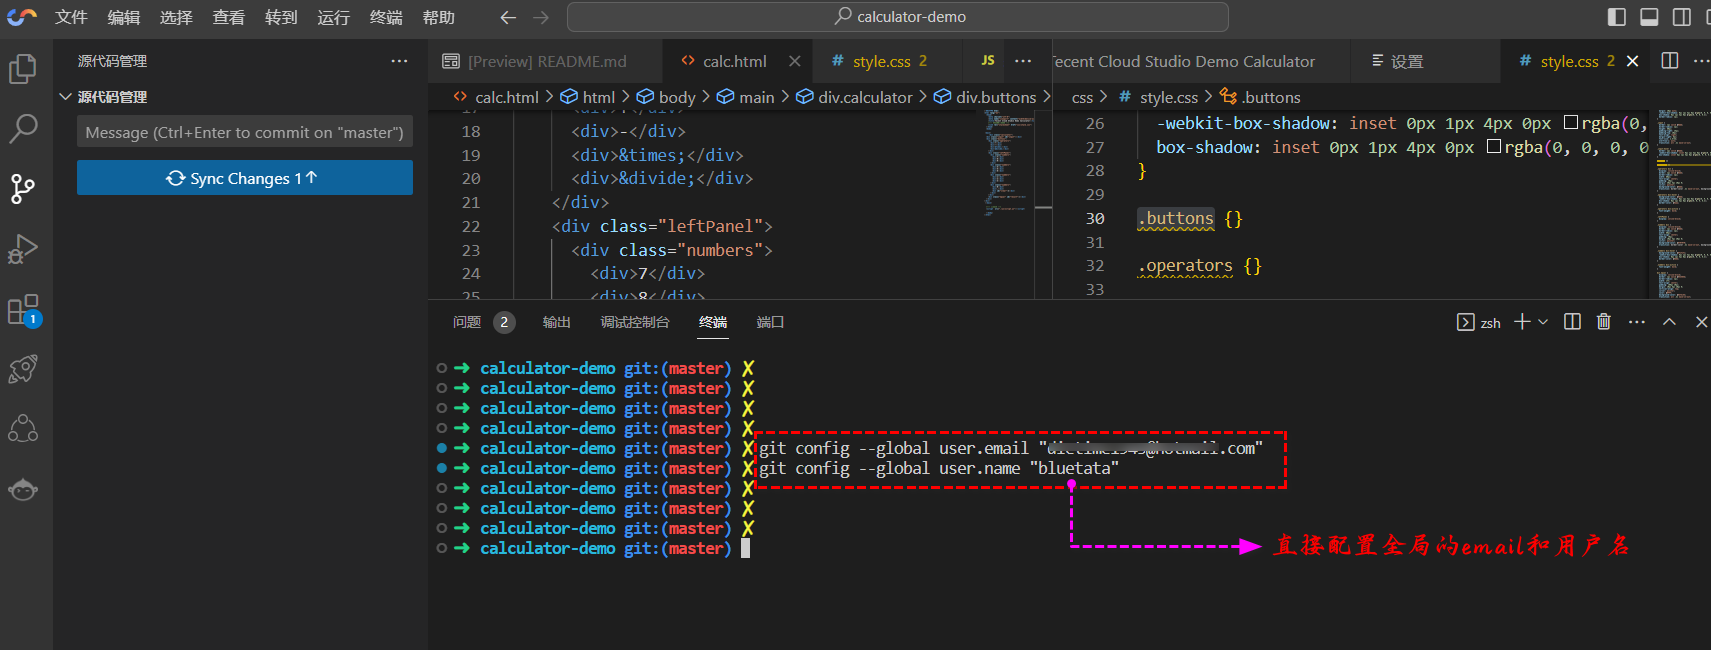Toggle the secondary sidebar layout button

(x=1682, y=17)
